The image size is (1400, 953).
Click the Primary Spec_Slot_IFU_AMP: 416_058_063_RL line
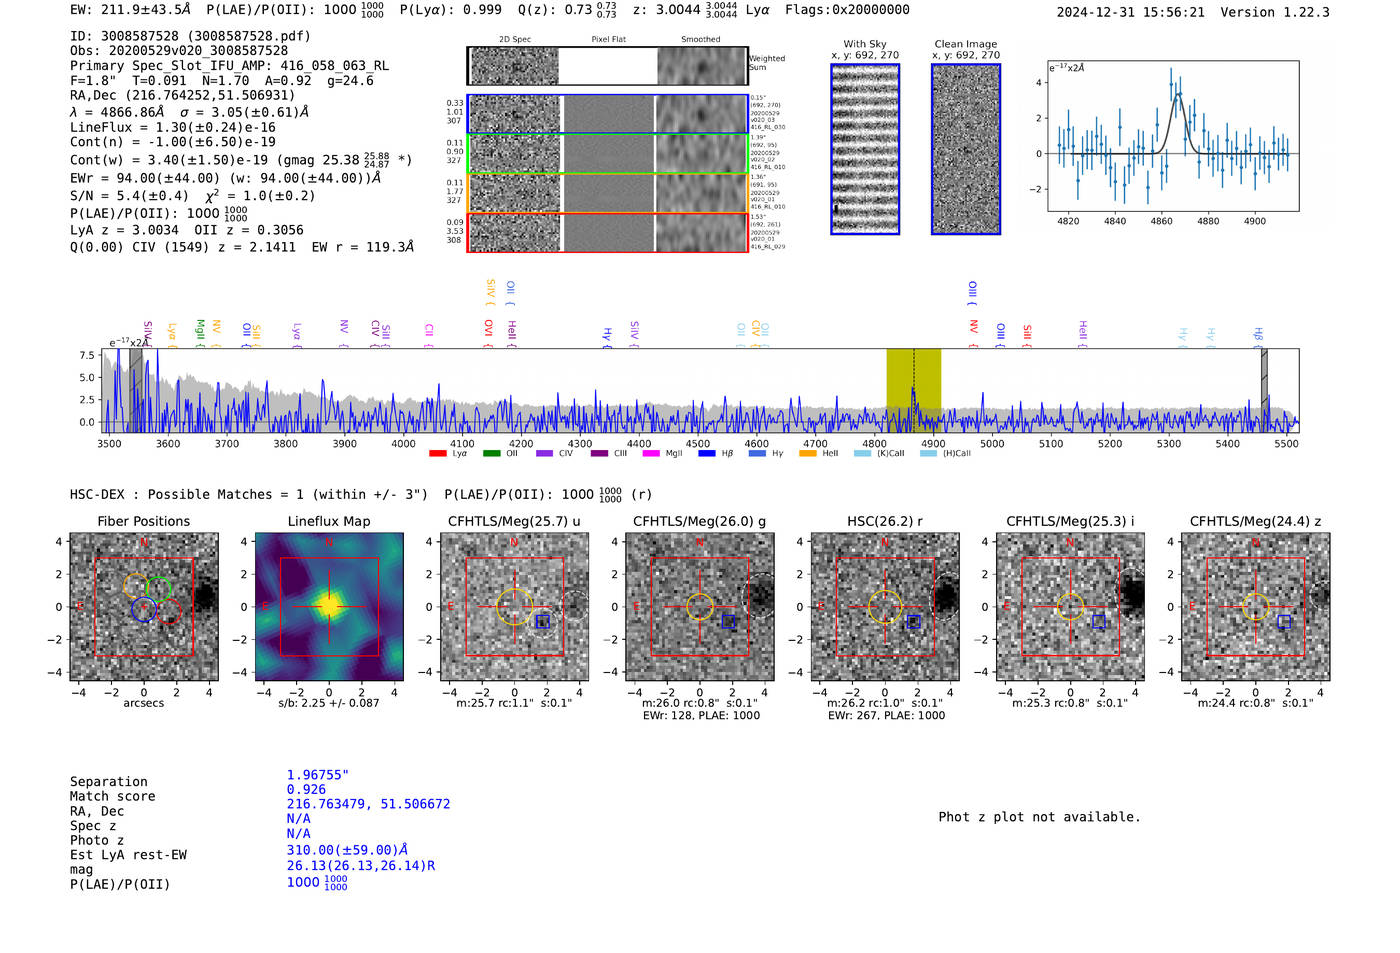click(229, 65)
